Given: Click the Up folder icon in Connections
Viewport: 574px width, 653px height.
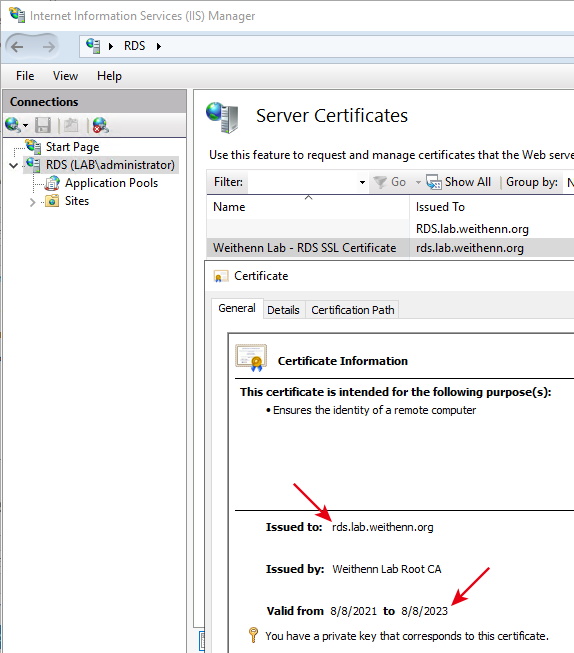Looking at the screenshot, I should point(71,125).
